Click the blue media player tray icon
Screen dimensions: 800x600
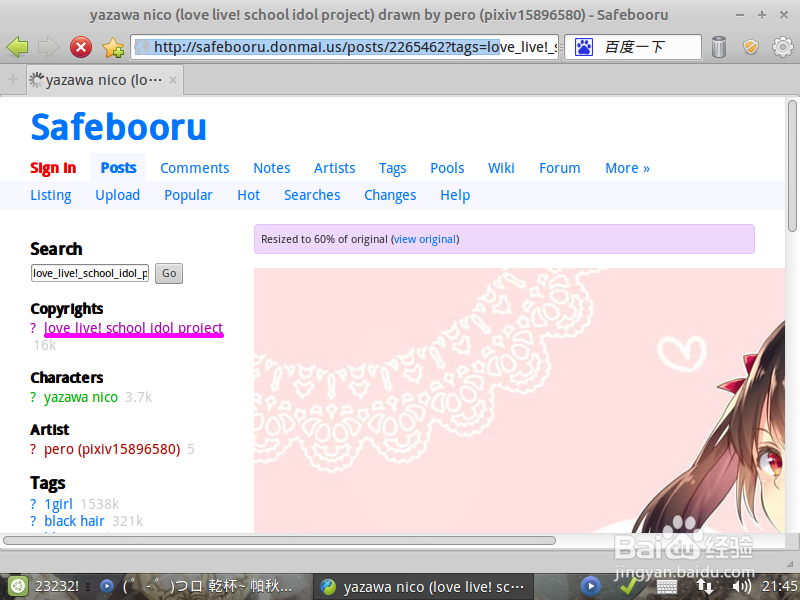click(x=591, y=586)
